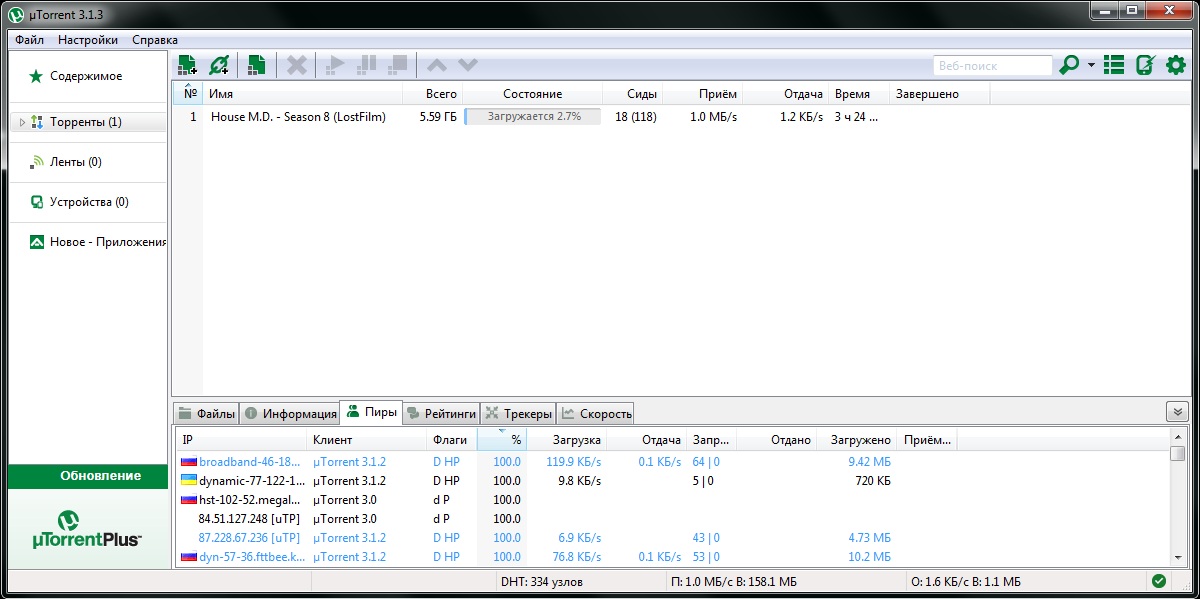Select Содержимое in the sidebar
The height and width of the screenshot is (599, 1200).
pos(86,76)
